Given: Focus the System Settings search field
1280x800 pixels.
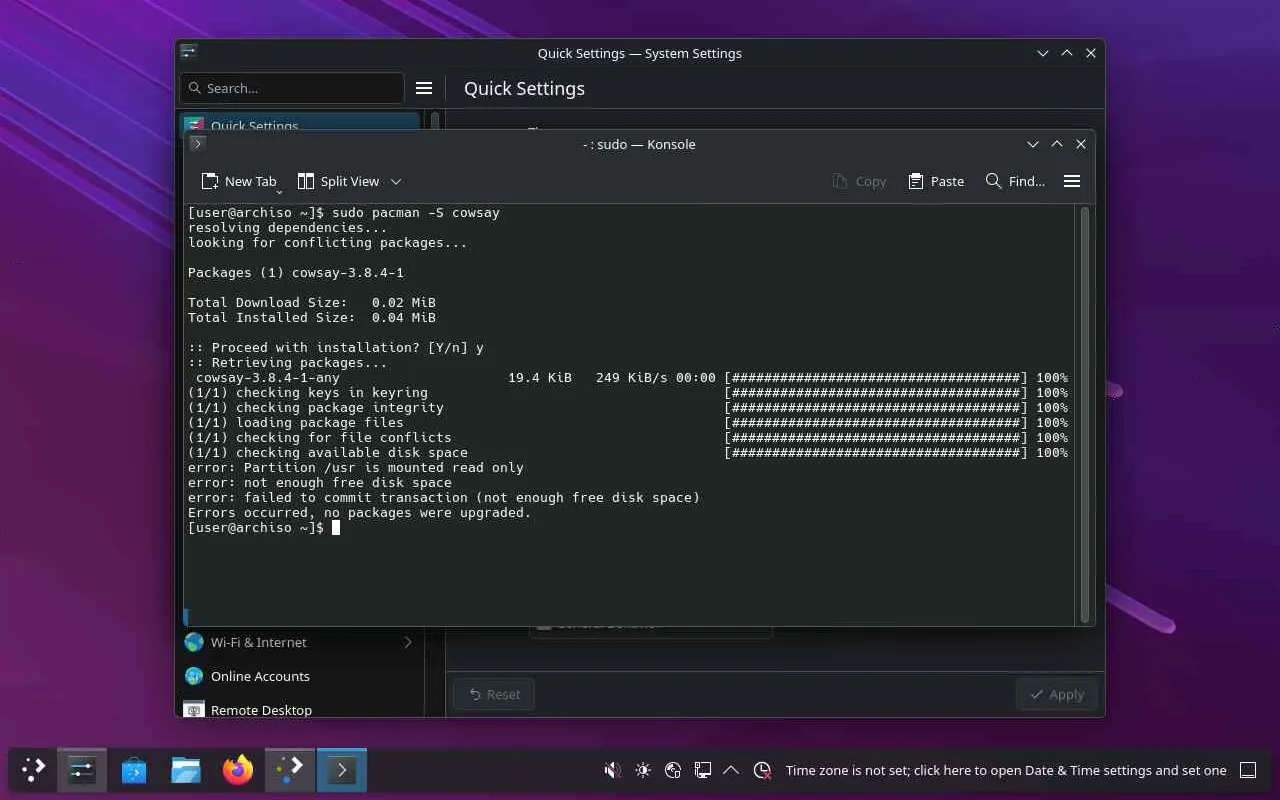Looking at the screenshot, I should 291,88.
